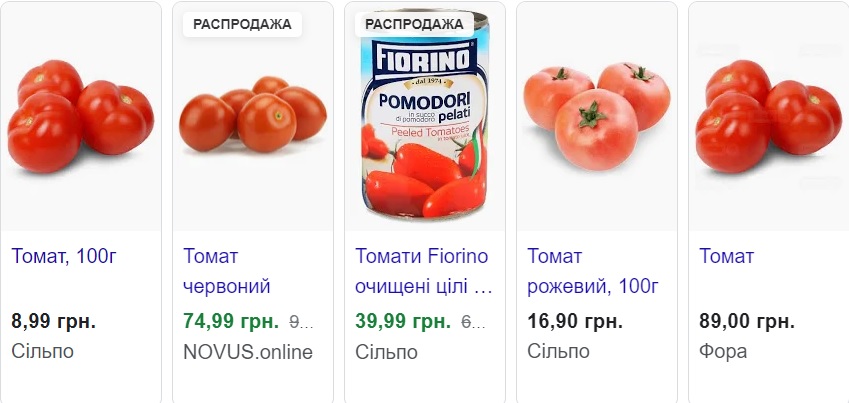The height and width of the screenshot is (403, 849).
Task: Click the green 74,99 грн. sale price
Action: [x=232, y=321]
